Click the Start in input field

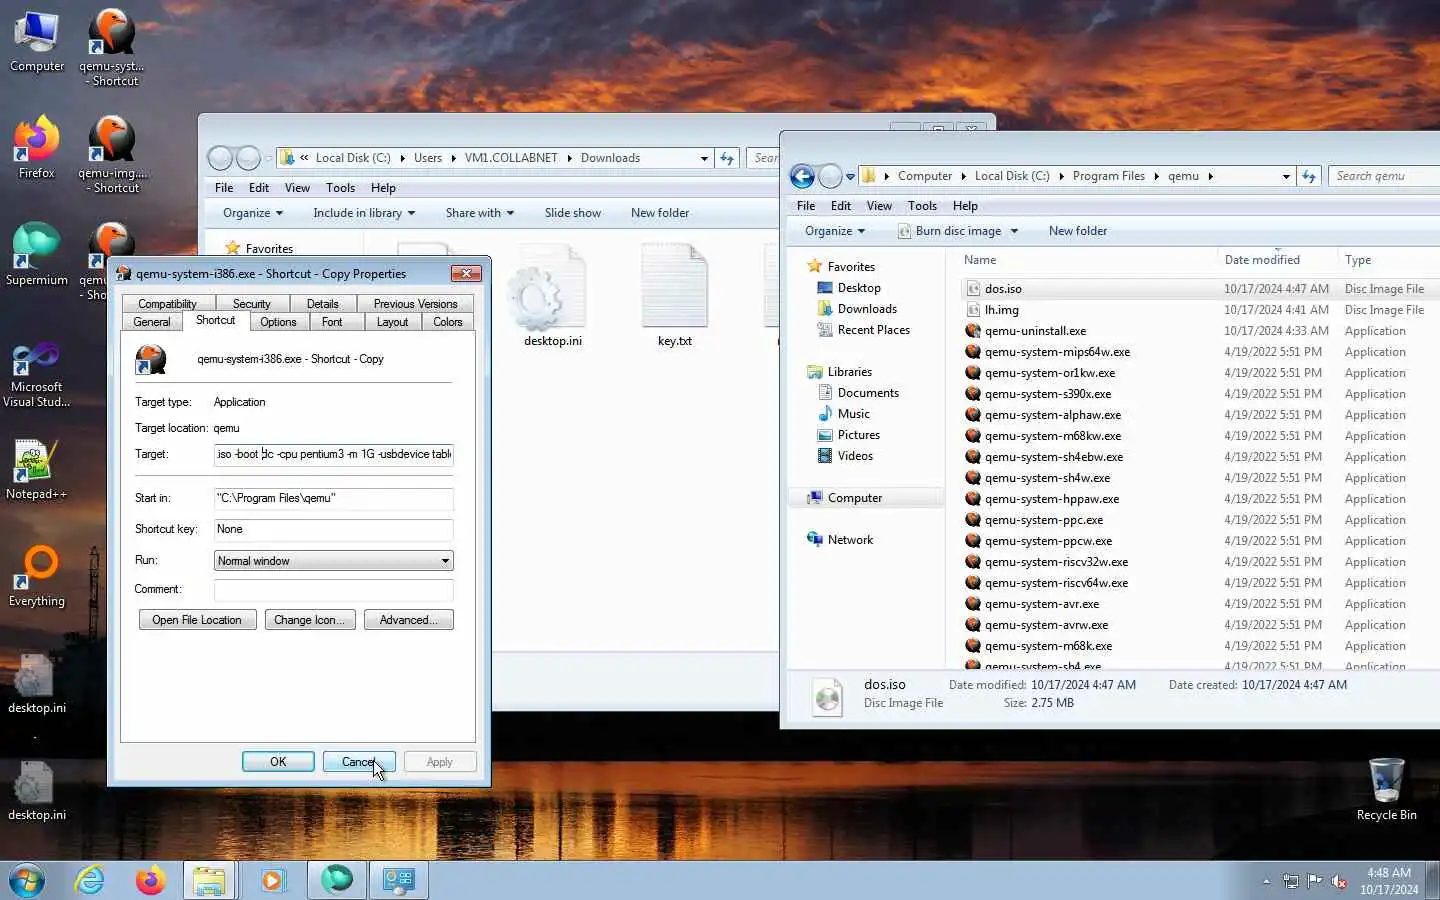(333, 498)
